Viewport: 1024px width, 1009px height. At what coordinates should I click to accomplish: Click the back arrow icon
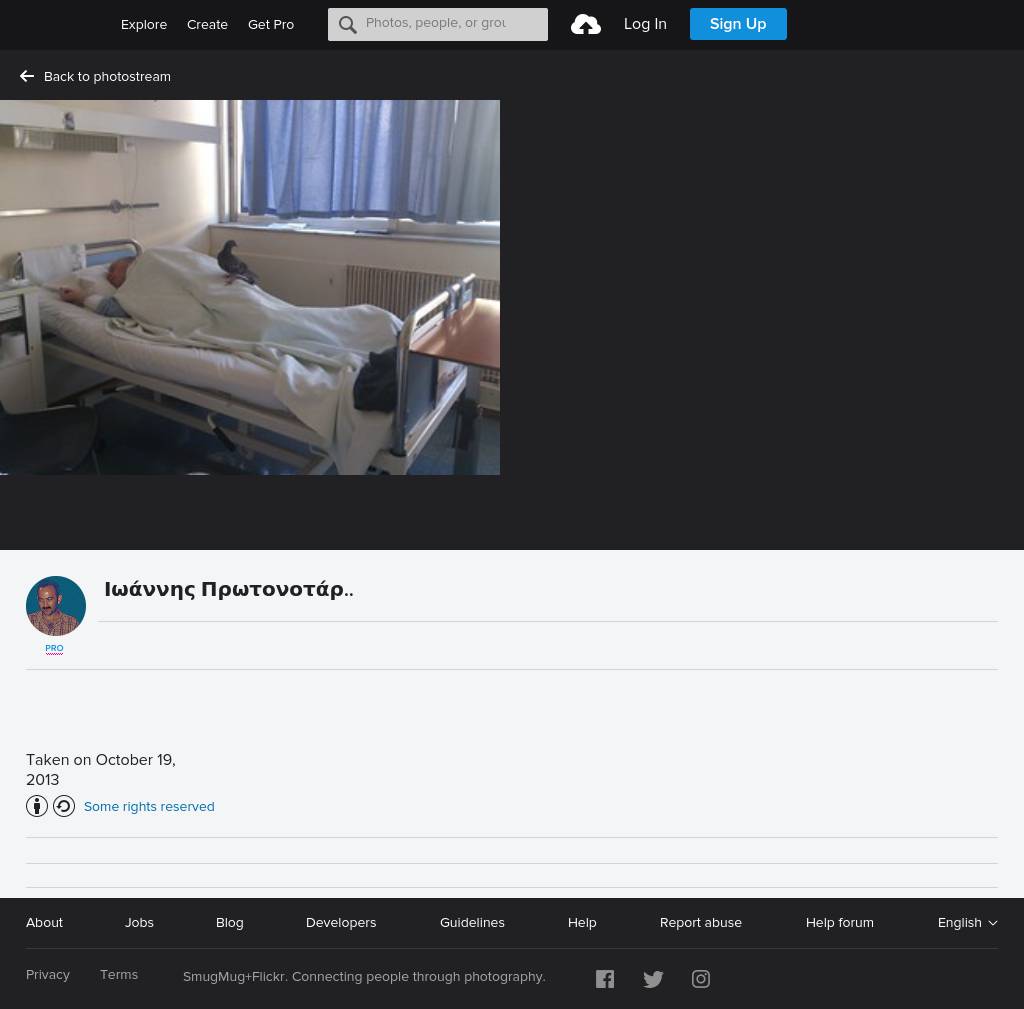pyautogui.click(x=27, y=77)
